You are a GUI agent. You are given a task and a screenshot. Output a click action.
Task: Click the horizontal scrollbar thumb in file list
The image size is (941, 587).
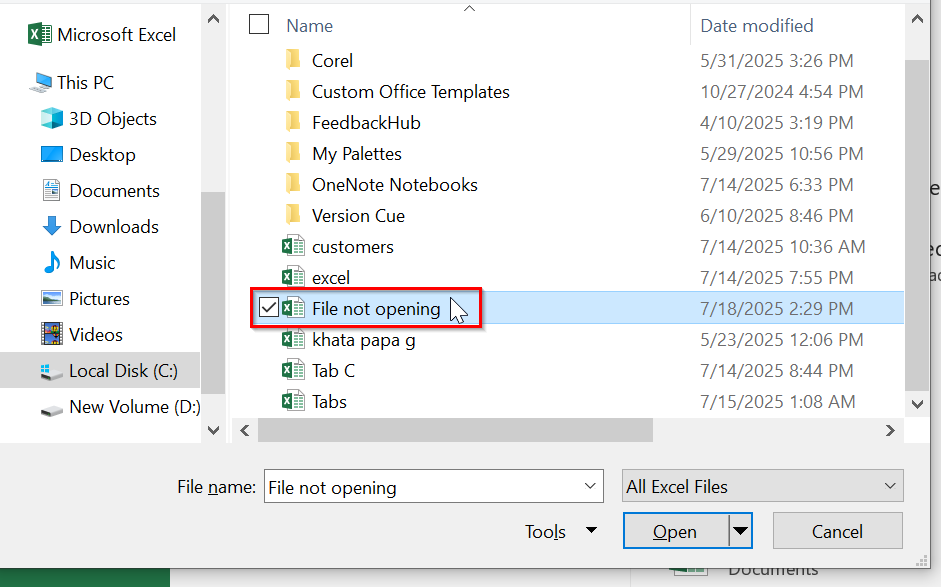[455, 430]
